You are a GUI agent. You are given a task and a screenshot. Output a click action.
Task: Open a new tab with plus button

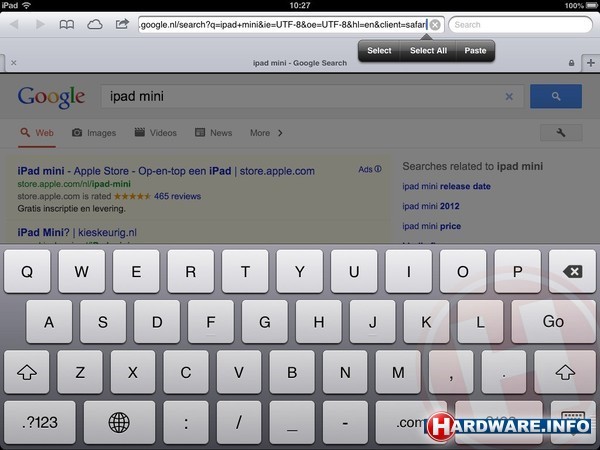(x=591, y=63)
